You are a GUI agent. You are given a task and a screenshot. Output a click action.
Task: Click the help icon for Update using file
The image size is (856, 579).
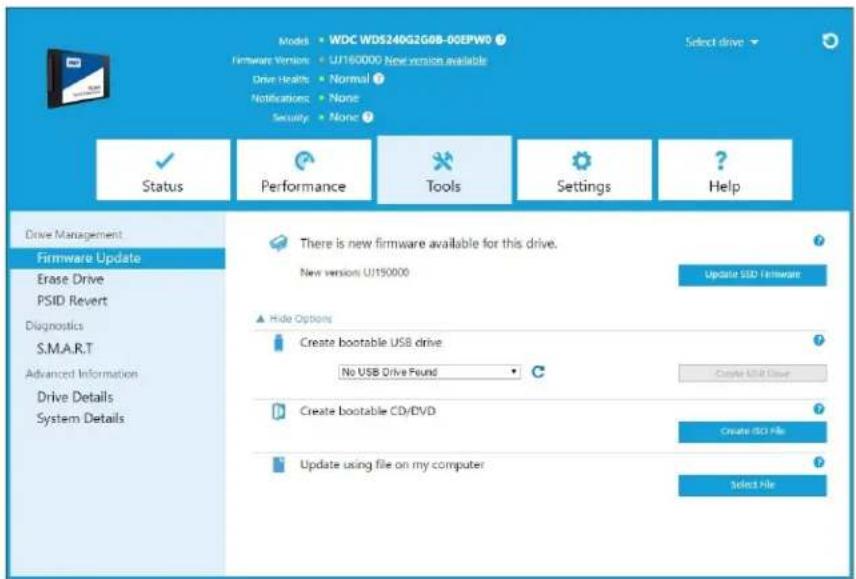(818, 462)
